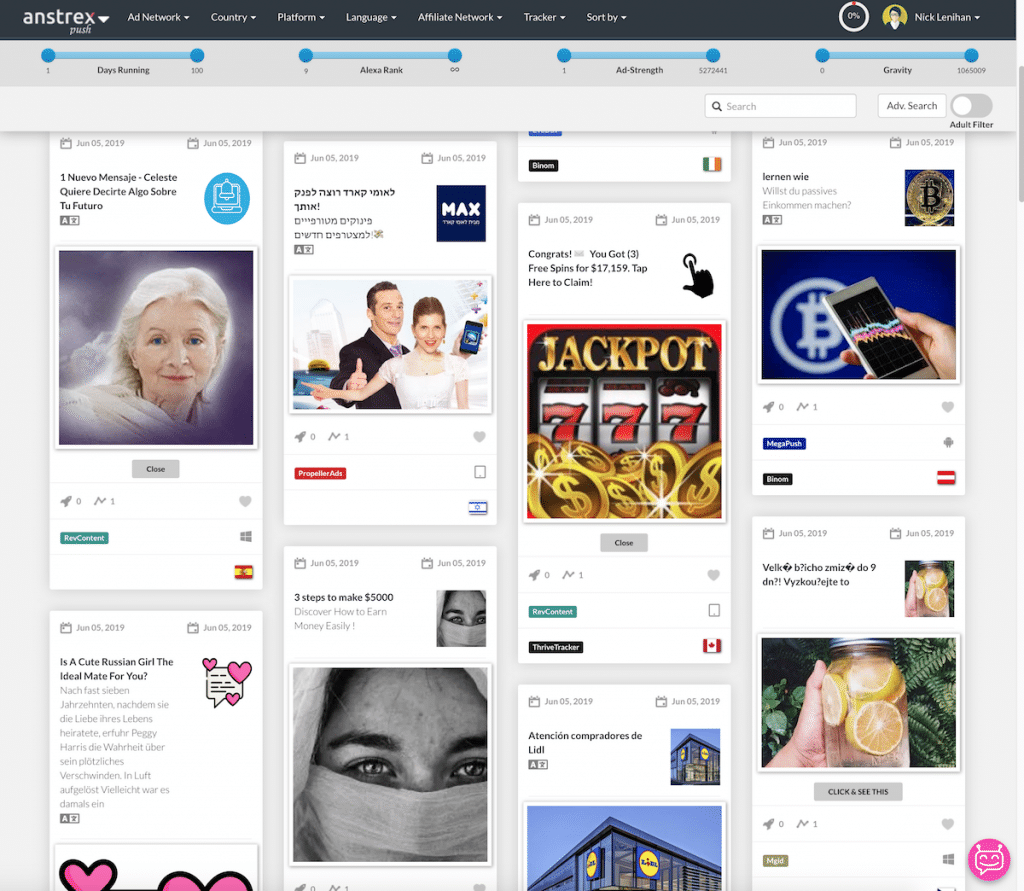Image resolution: width=1024 pixels, height=891 pixels.
Task: Click the RevContent tag on Celeste card
Action: (84, 538)
